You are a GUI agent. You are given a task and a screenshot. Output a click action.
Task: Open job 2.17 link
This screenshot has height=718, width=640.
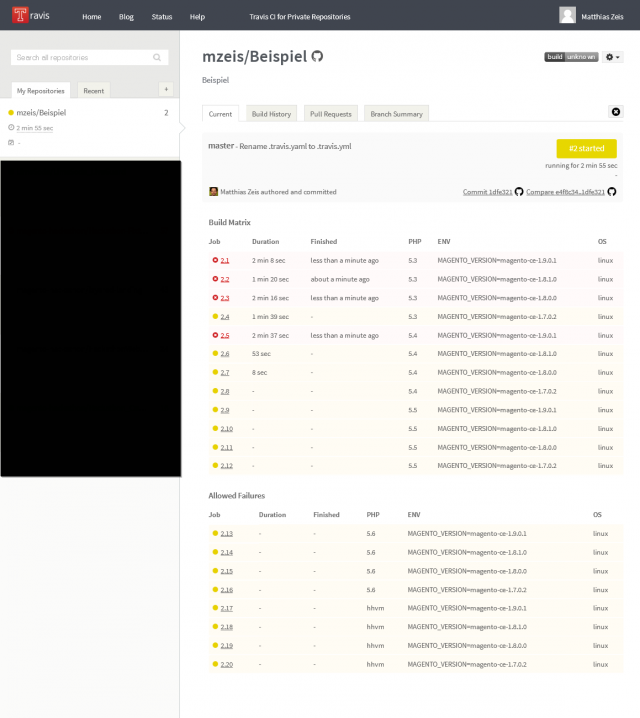[x=227, y=608]
